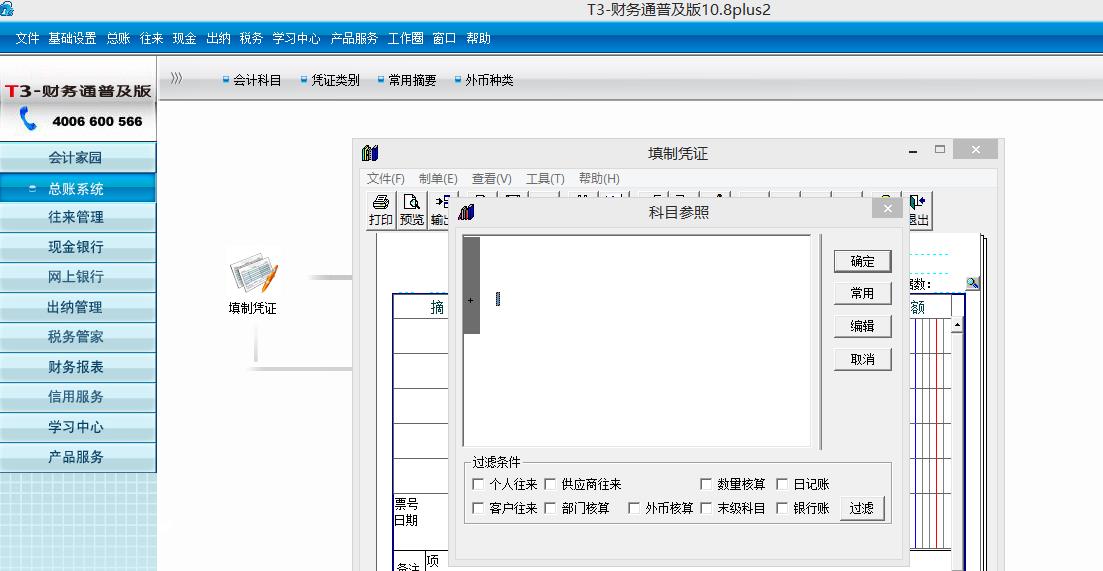
Task: Open the 帮助(H) menu in 填制凭证 window
Action: point(599,179)
